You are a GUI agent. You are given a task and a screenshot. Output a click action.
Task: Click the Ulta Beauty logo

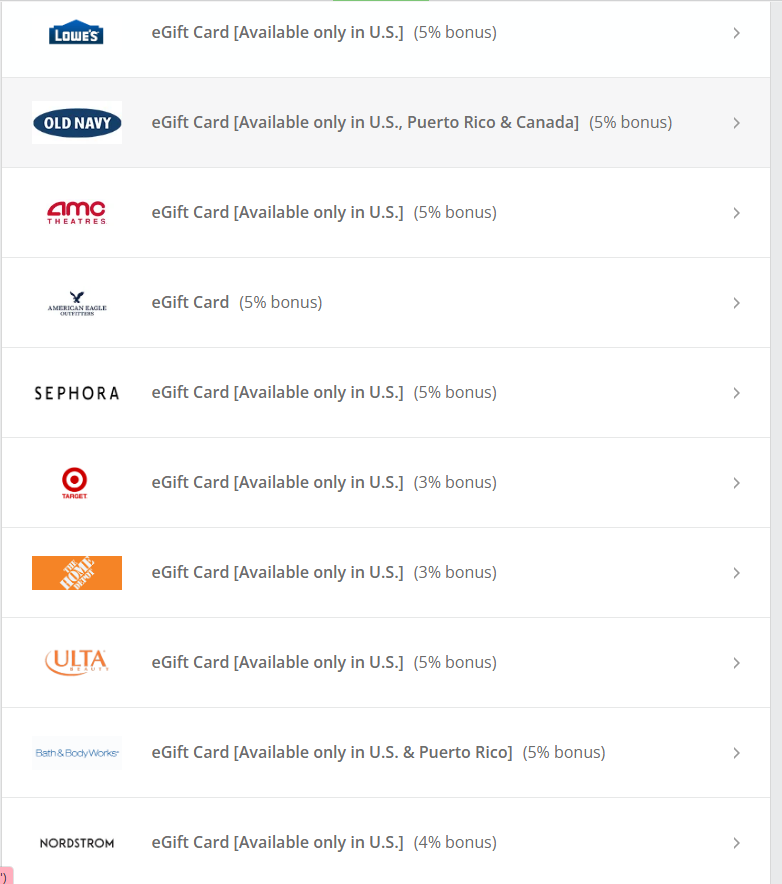76,662
